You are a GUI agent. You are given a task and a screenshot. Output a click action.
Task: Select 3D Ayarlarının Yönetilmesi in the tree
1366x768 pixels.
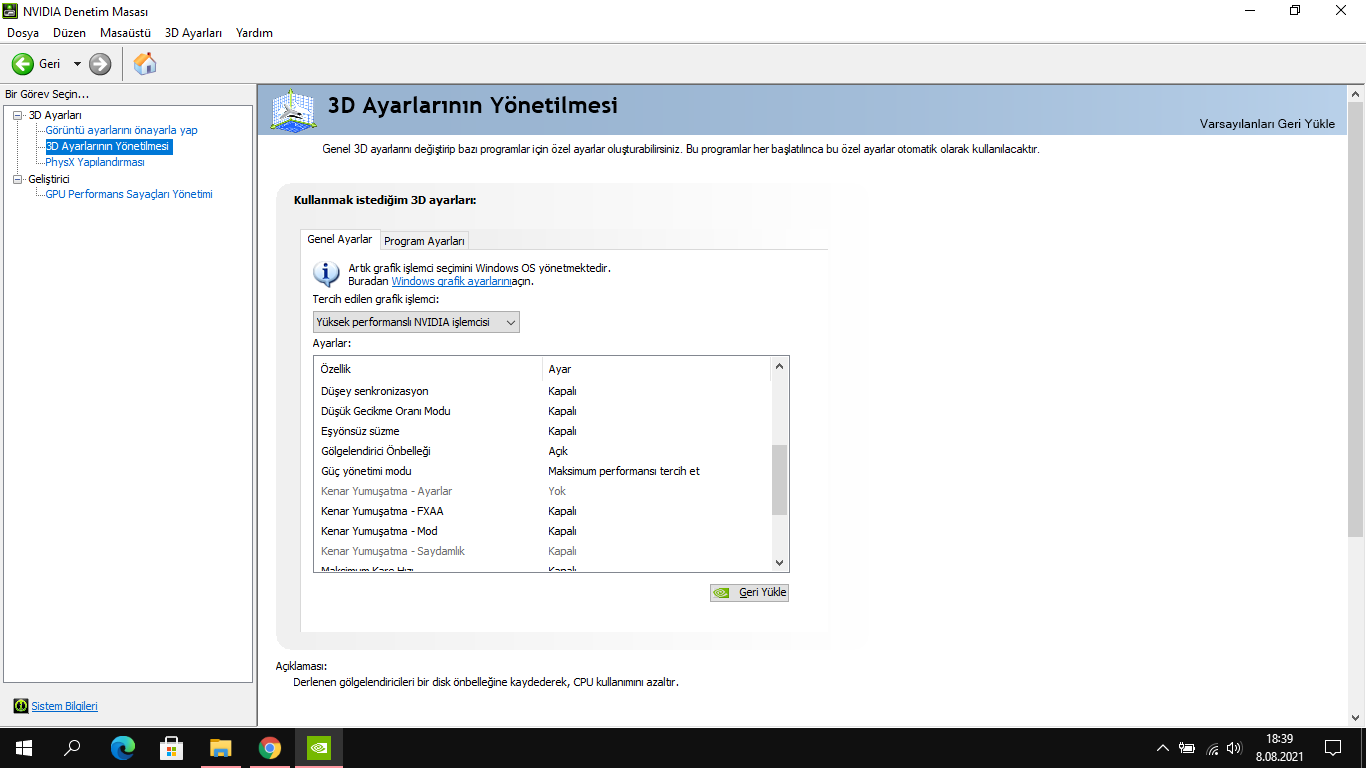click(x=109, y=146)
